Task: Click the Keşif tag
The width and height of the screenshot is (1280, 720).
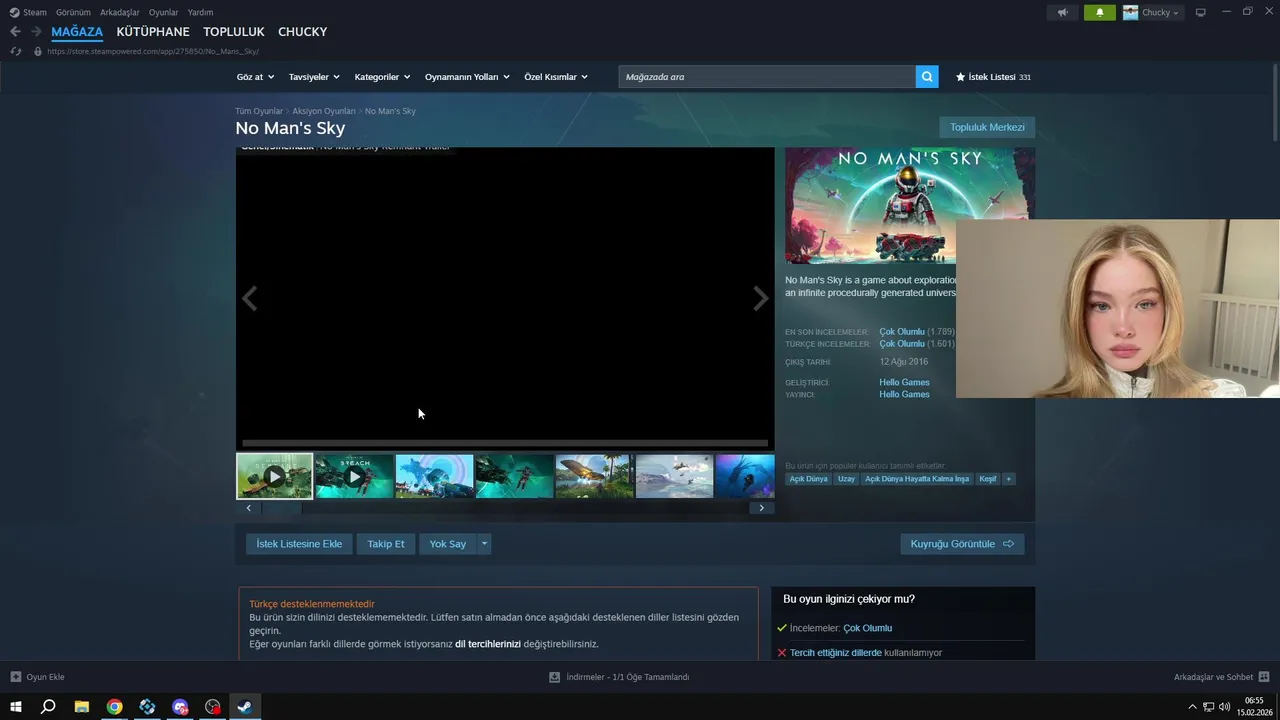Action: coord(988,479)
